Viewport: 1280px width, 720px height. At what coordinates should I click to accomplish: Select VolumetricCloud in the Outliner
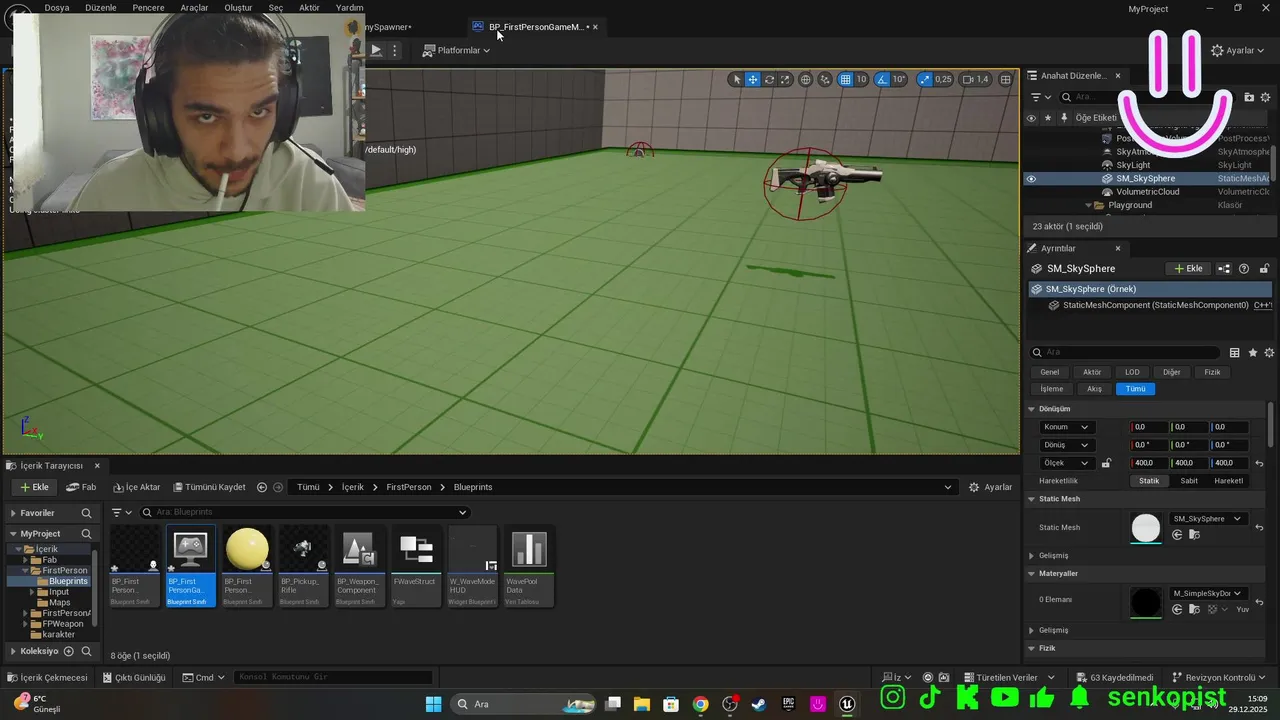pyautogui.click(x=1147, y=192)
